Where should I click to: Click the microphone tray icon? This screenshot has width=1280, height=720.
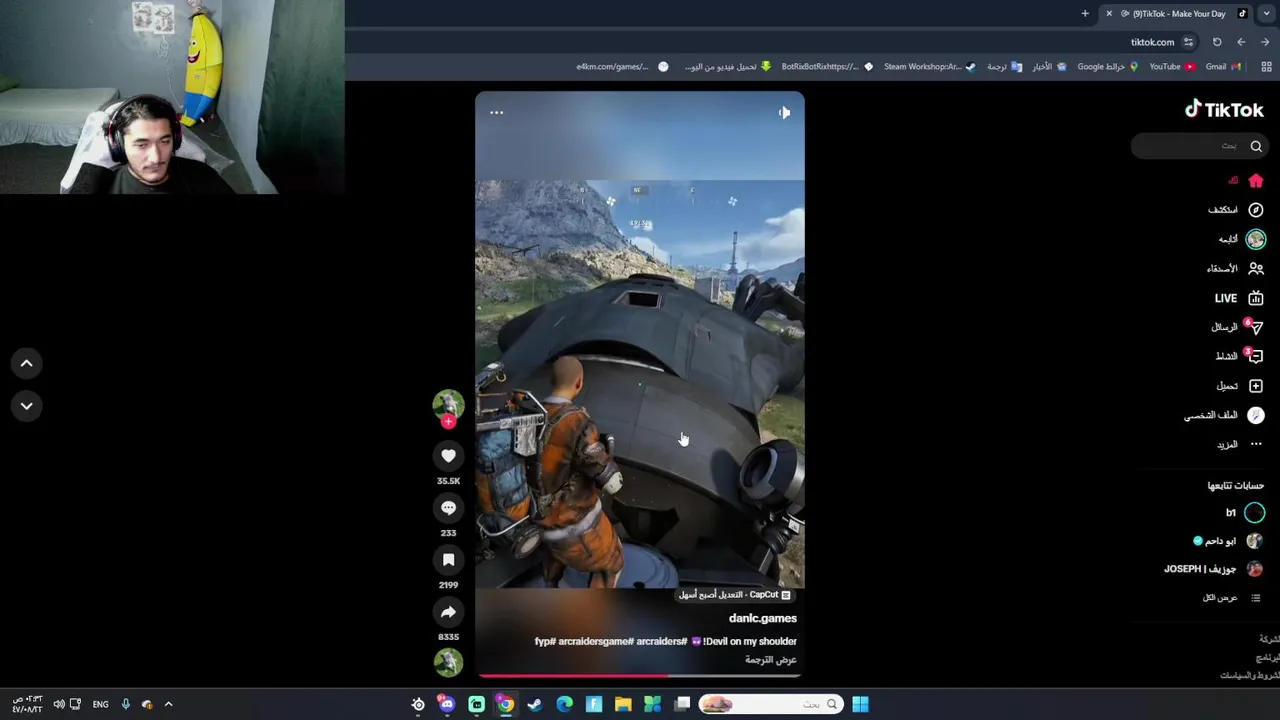point(125,704)
